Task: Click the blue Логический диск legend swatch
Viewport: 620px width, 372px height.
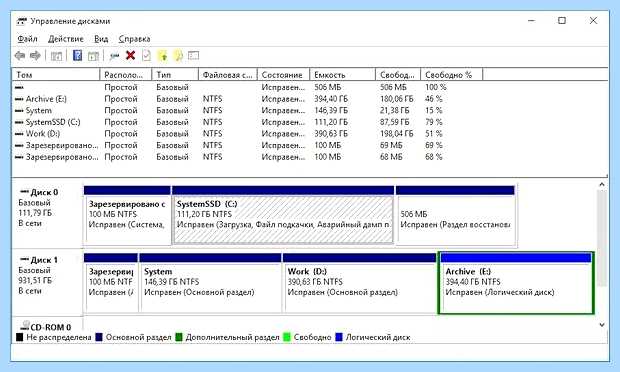Action: click(338, 337)
